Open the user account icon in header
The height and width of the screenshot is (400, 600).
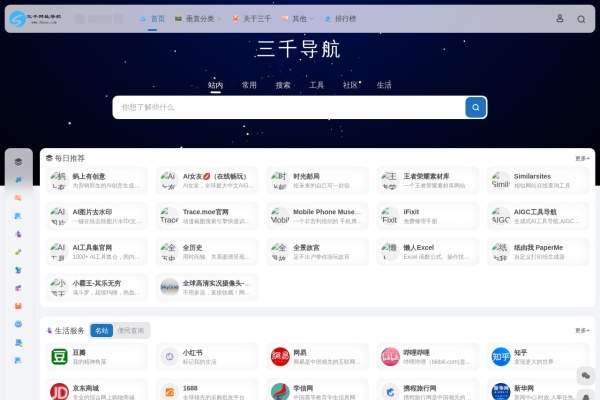559,18
